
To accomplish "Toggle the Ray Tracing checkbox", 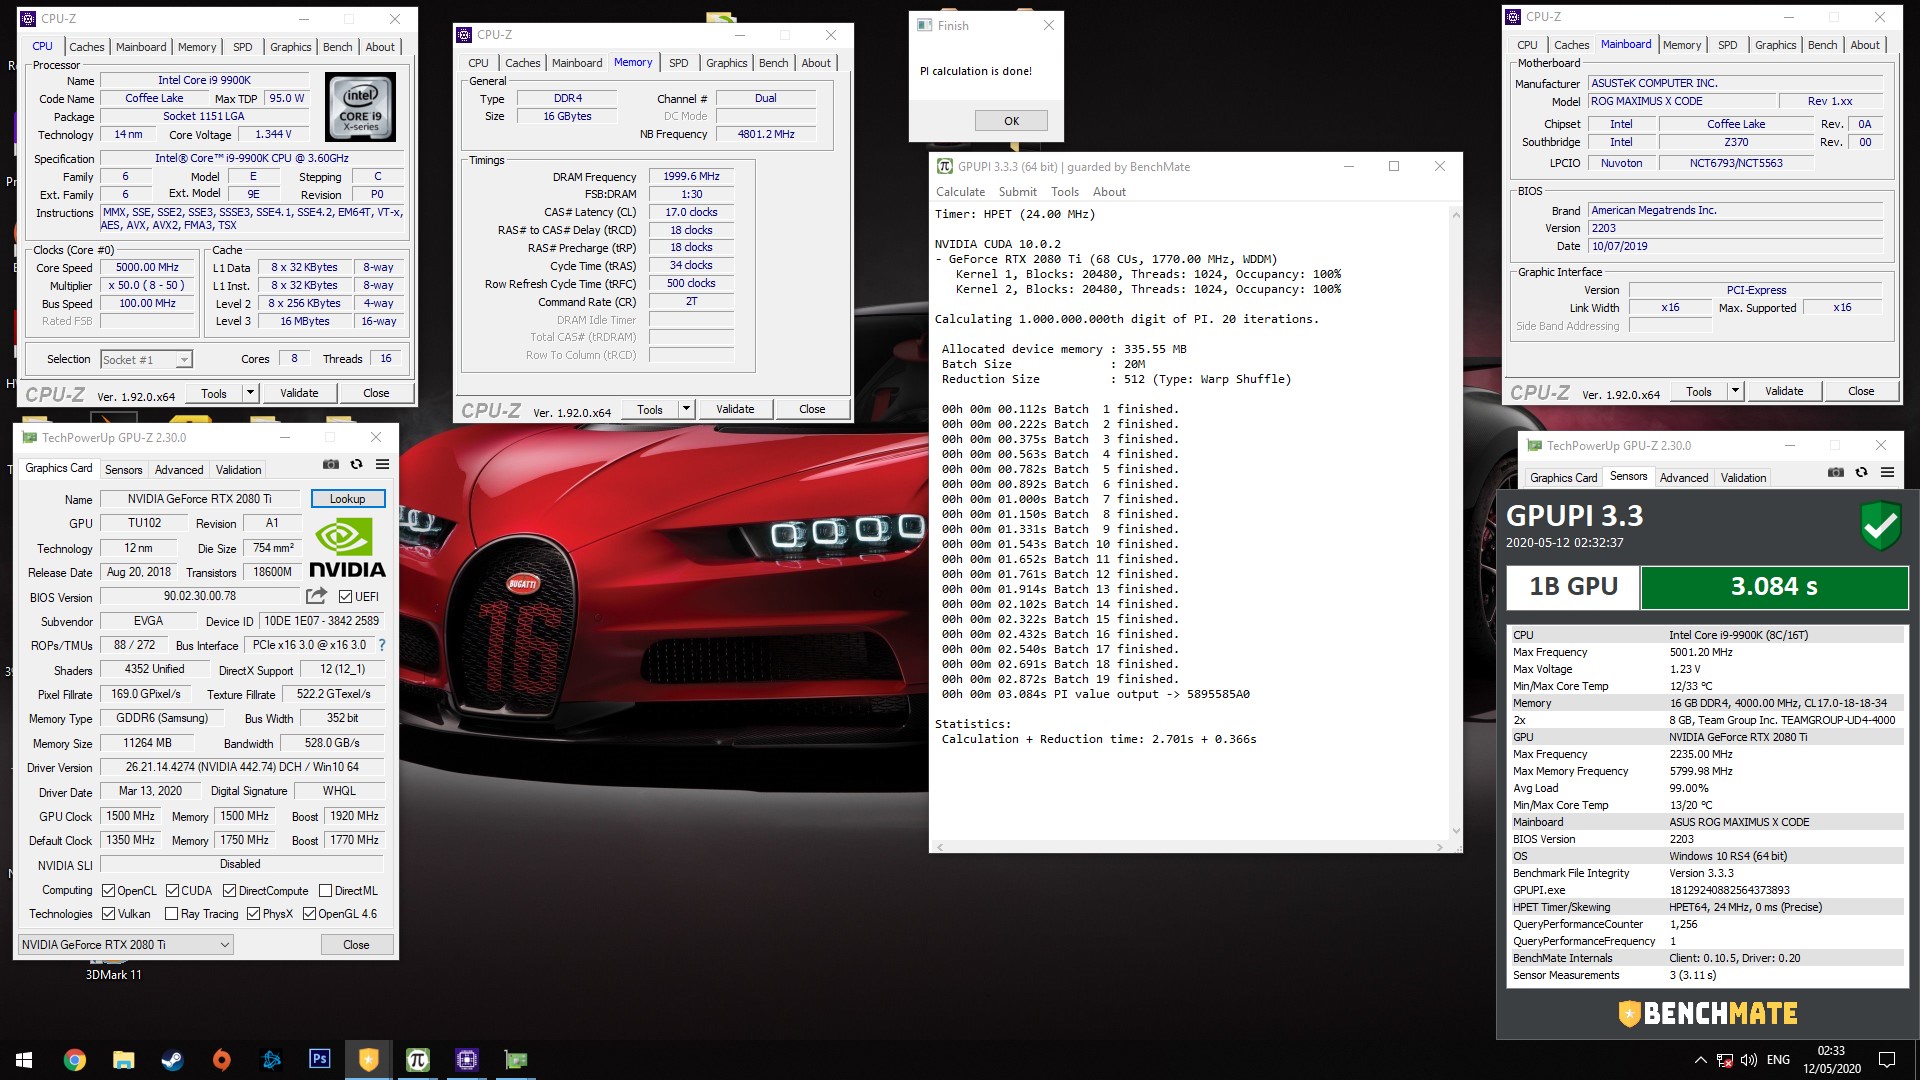I will [171, 914].
